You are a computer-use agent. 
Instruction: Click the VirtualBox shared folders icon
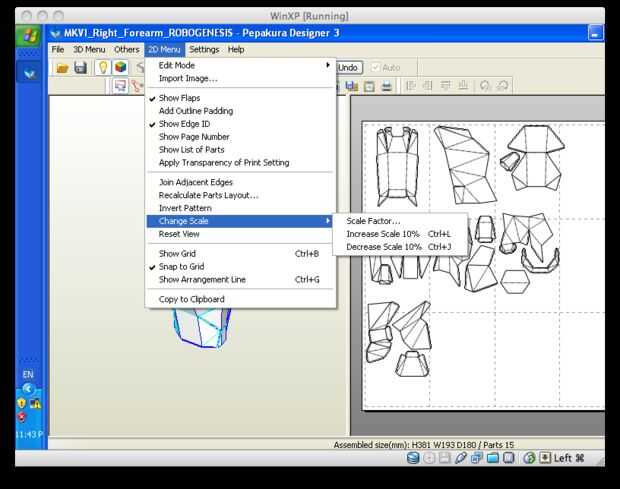pos(493,458)
